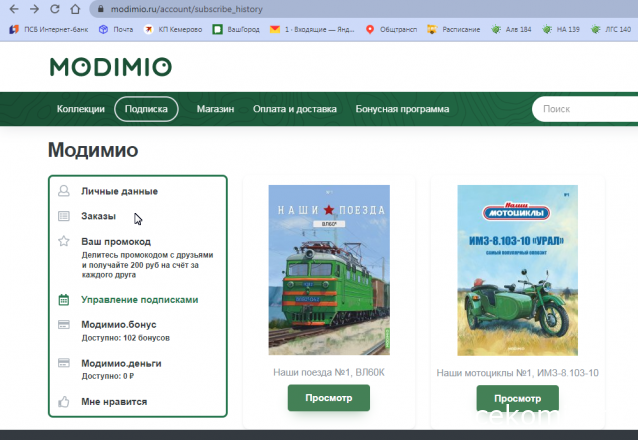Open the browser home page icon
638x440 pixels.
coord(75,9)
